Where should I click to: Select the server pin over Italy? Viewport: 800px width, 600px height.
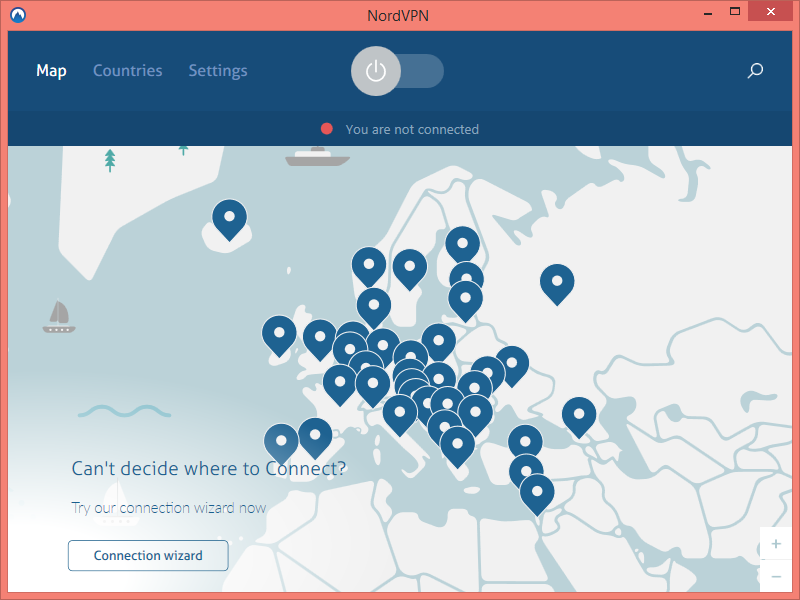point(400,415)
